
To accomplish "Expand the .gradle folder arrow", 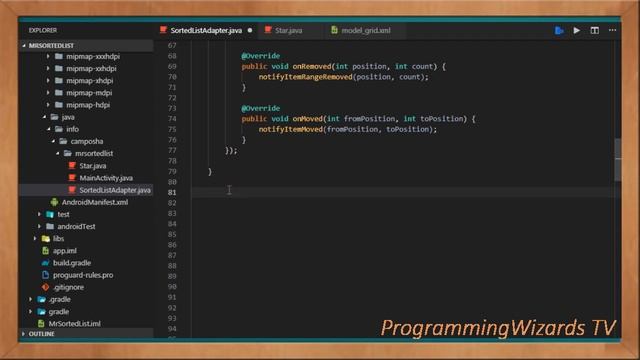I will click(x=30, y=299).
